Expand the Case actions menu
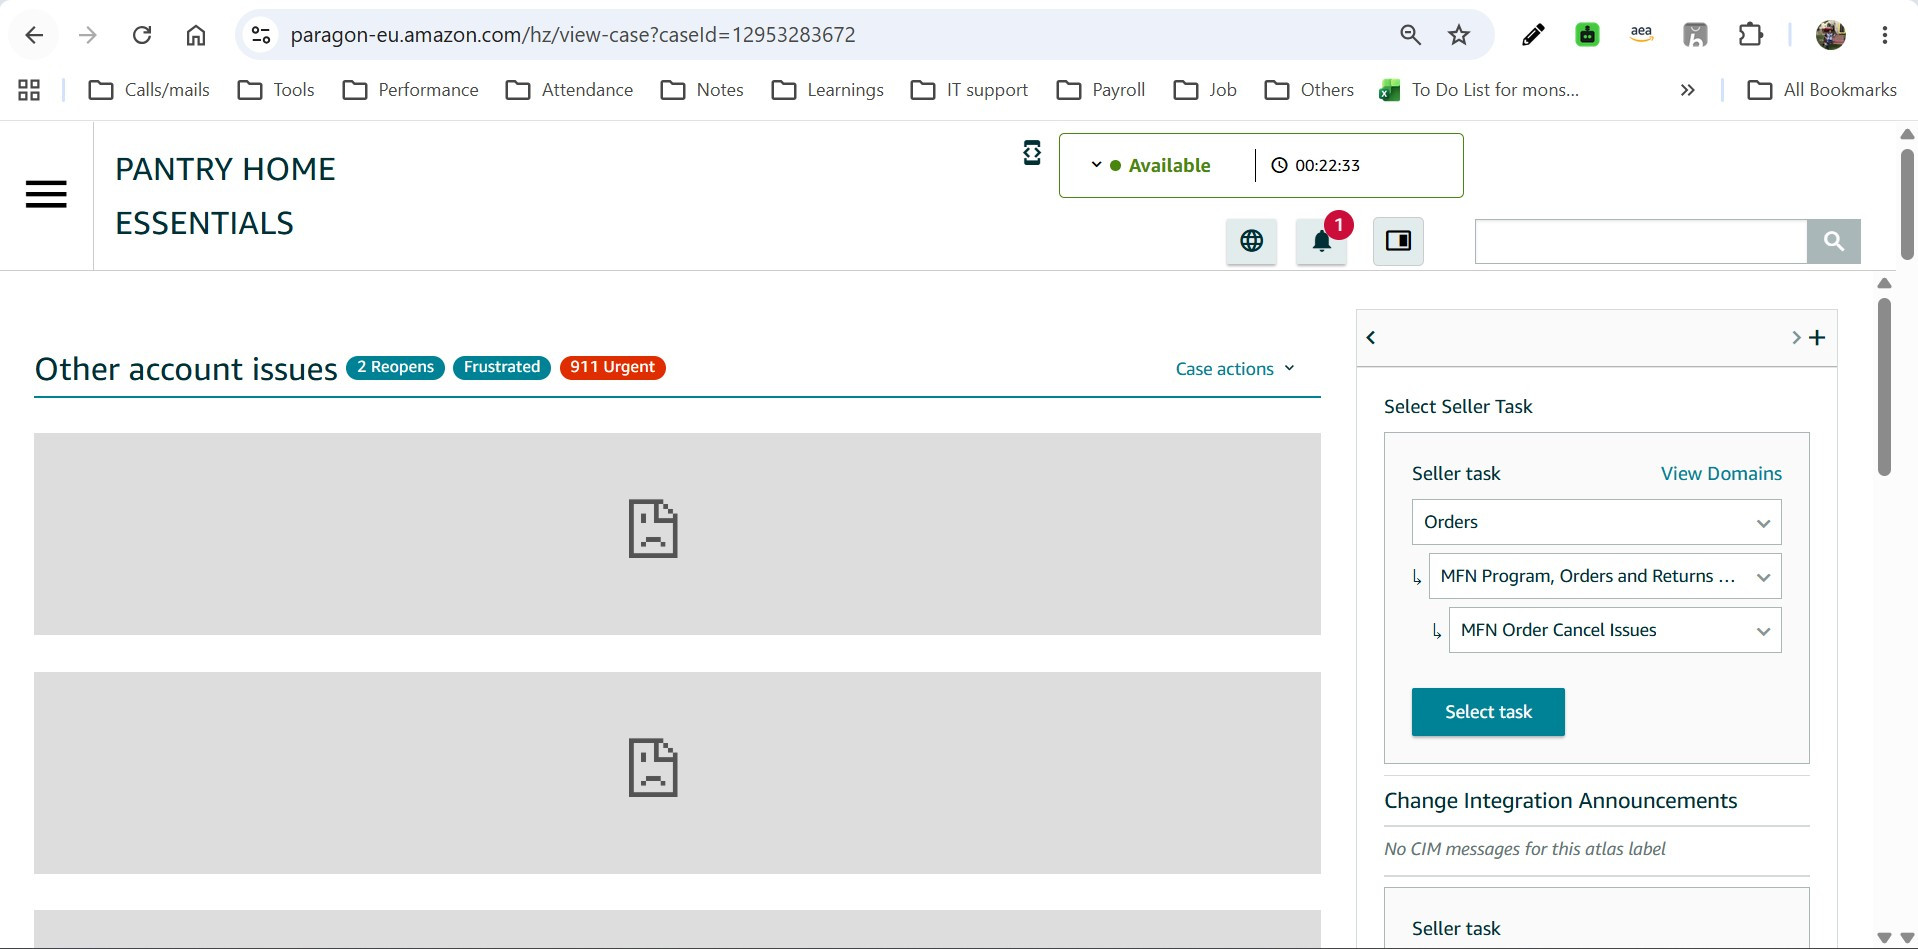Viewport: 1918px width, 949px height. (1235, 369)
